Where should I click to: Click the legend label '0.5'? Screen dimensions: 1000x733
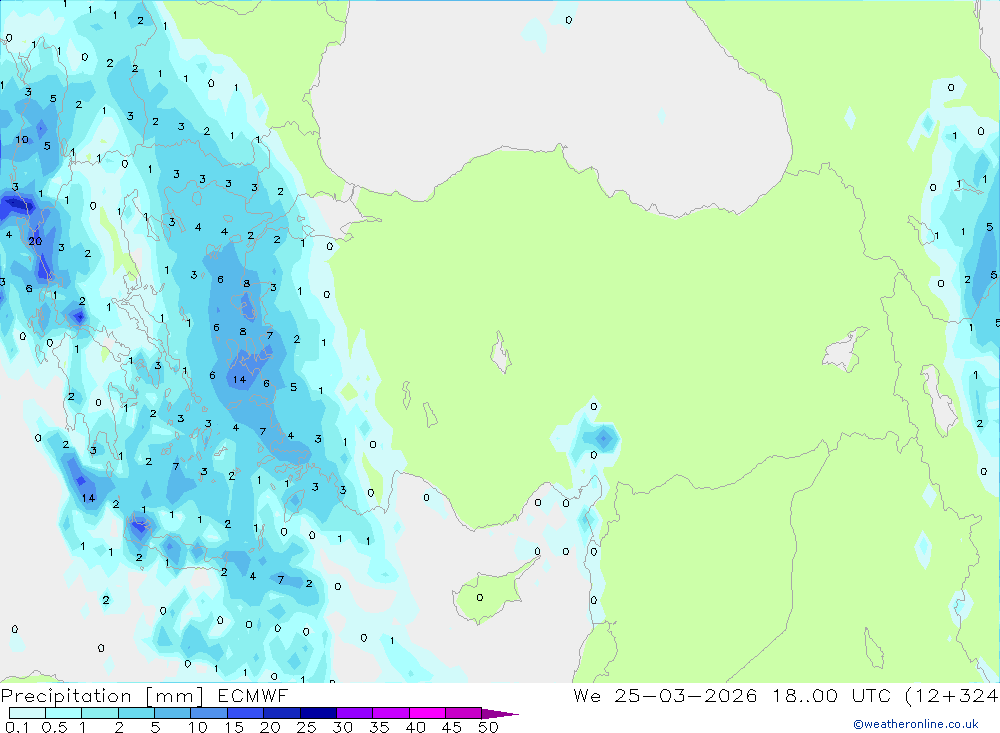(x=55, y=727)
